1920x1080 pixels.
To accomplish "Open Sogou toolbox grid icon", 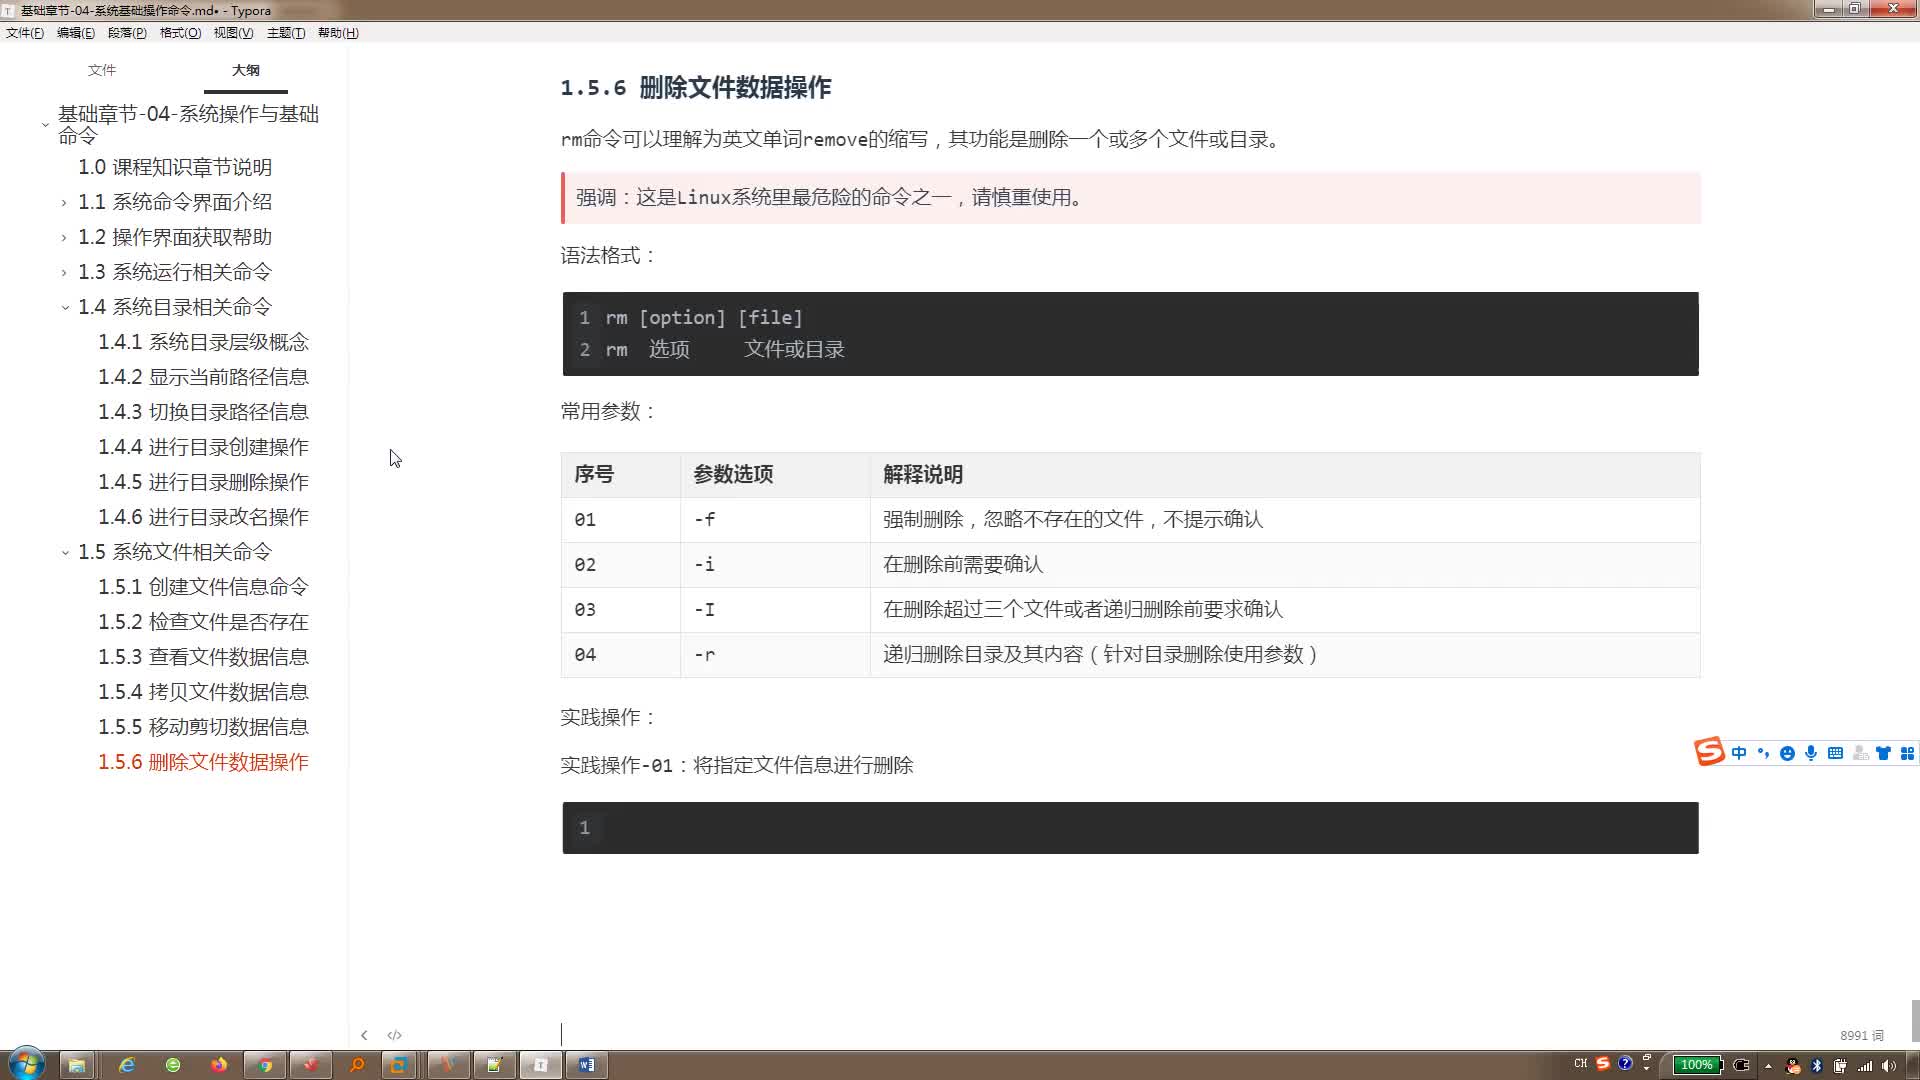I will [1907, 753].
